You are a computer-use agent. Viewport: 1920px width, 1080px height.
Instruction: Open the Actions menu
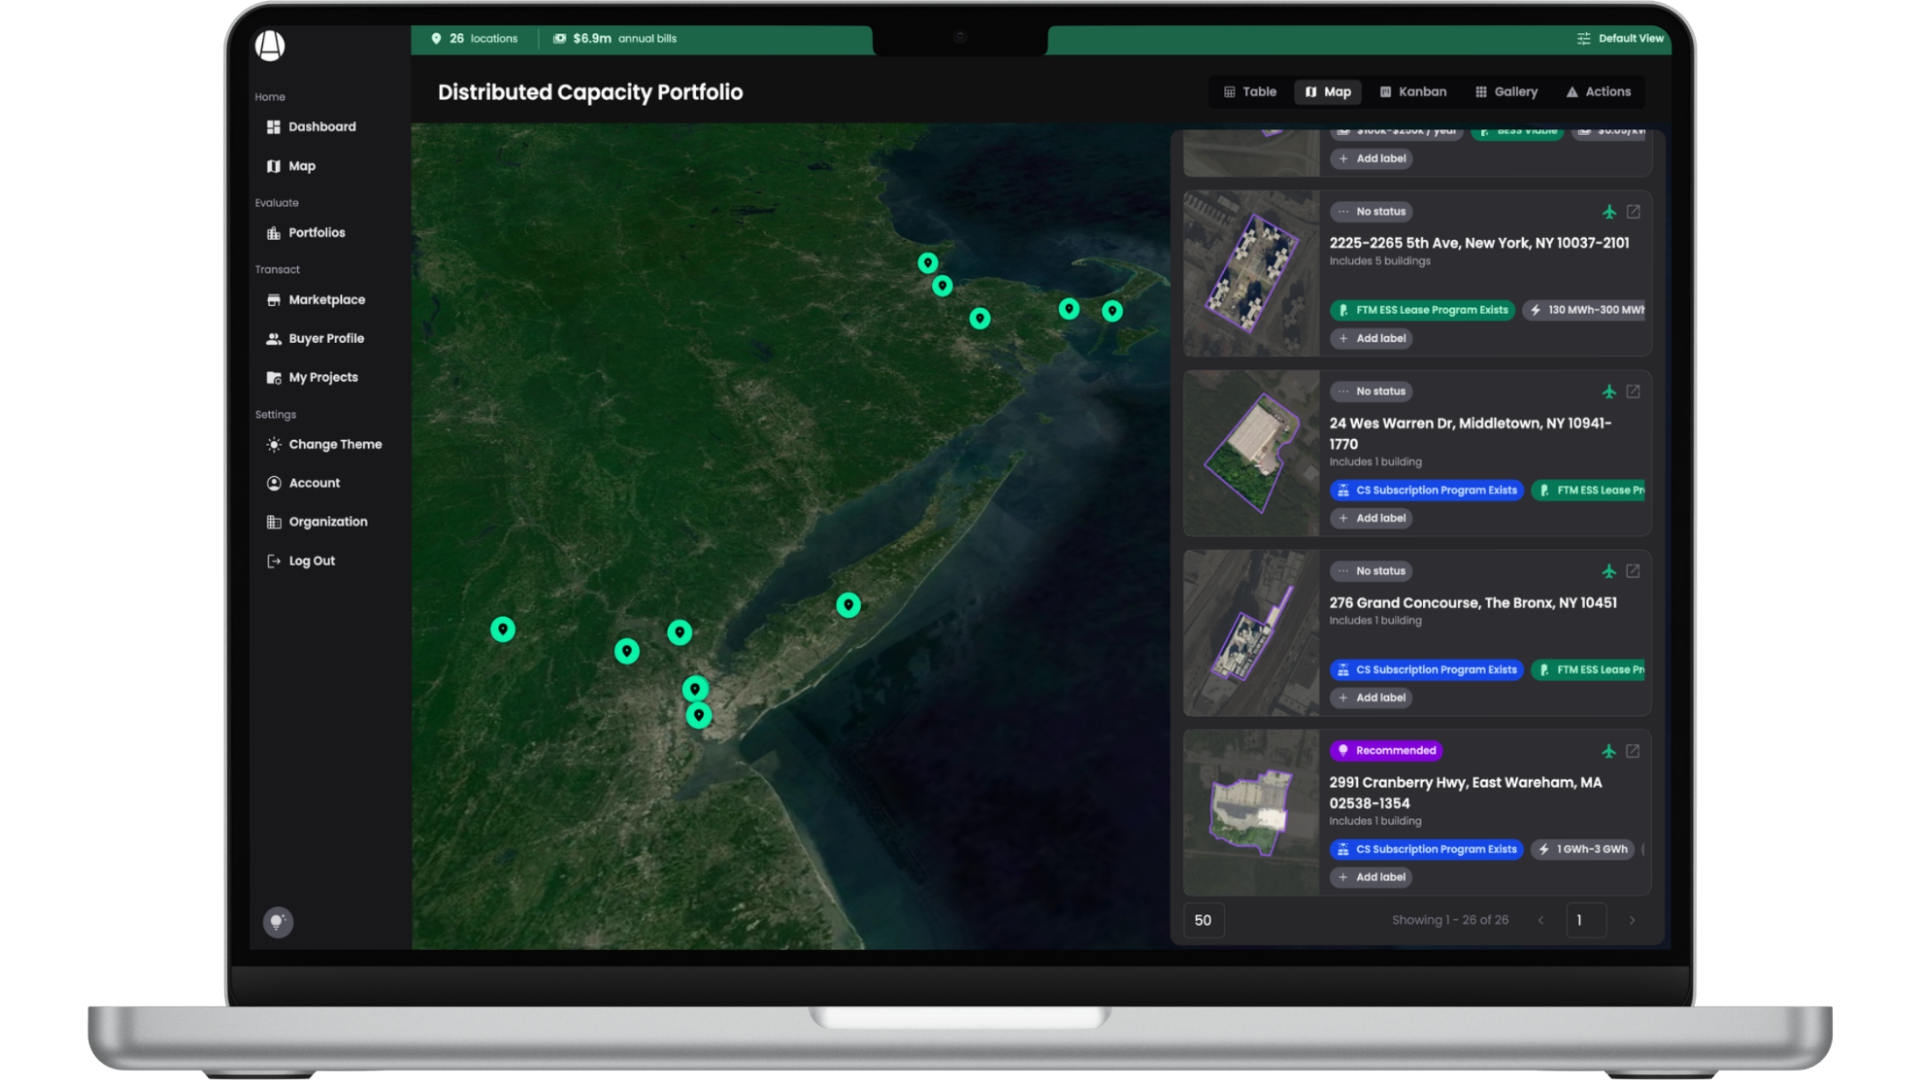click(1598, 92)
